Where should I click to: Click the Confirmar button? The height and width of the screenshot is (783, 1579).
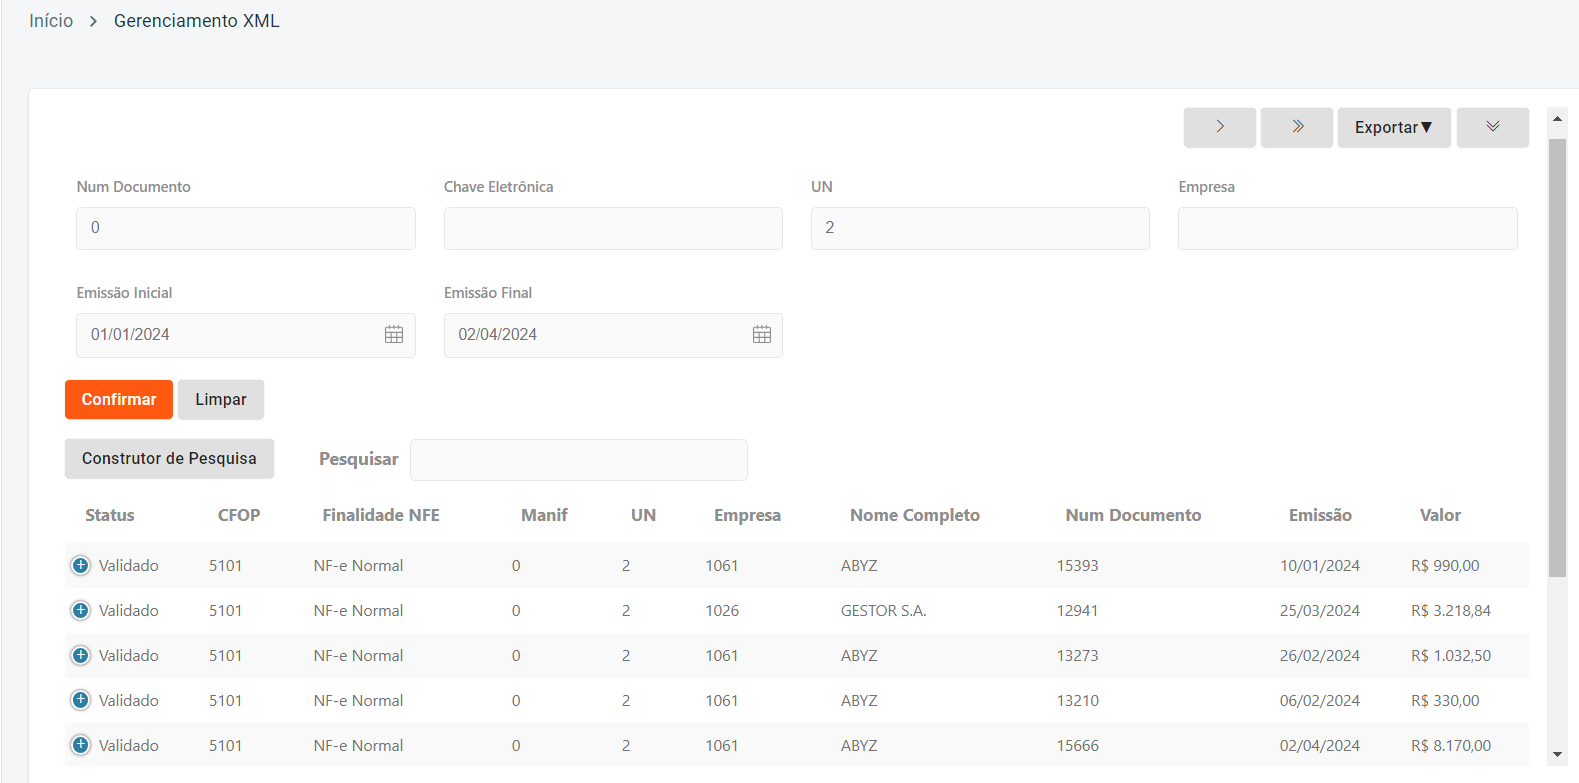click(x=119, y=400)
